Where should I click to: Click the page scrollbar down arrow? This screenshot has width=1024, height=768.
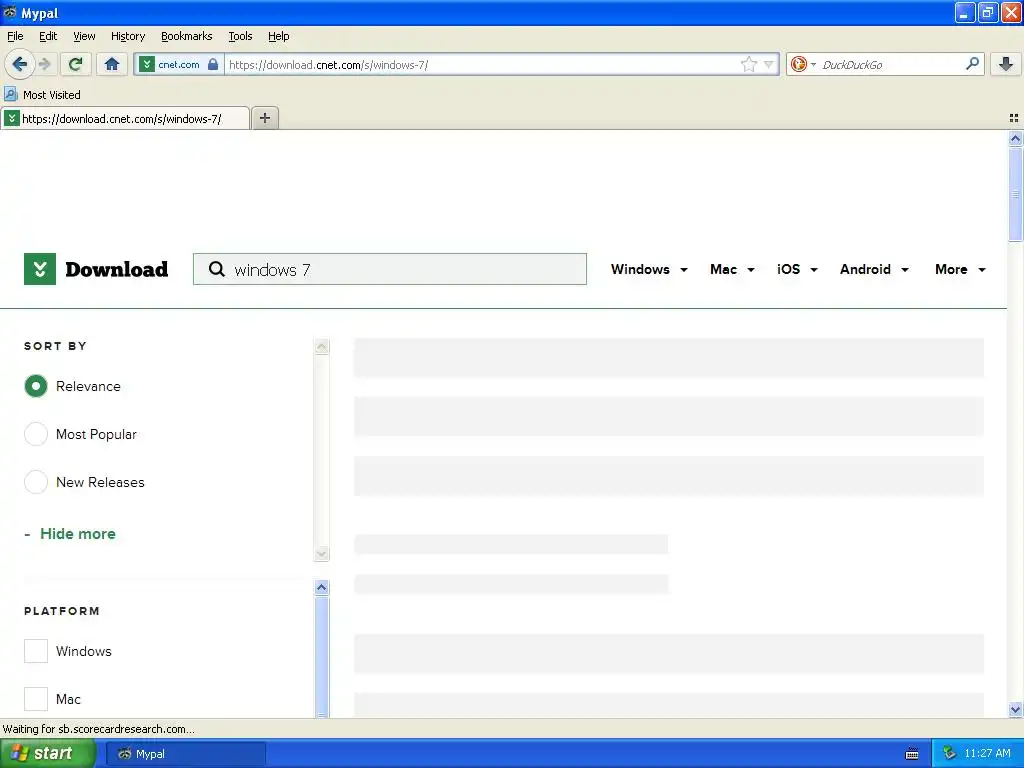pos(1015,709)
